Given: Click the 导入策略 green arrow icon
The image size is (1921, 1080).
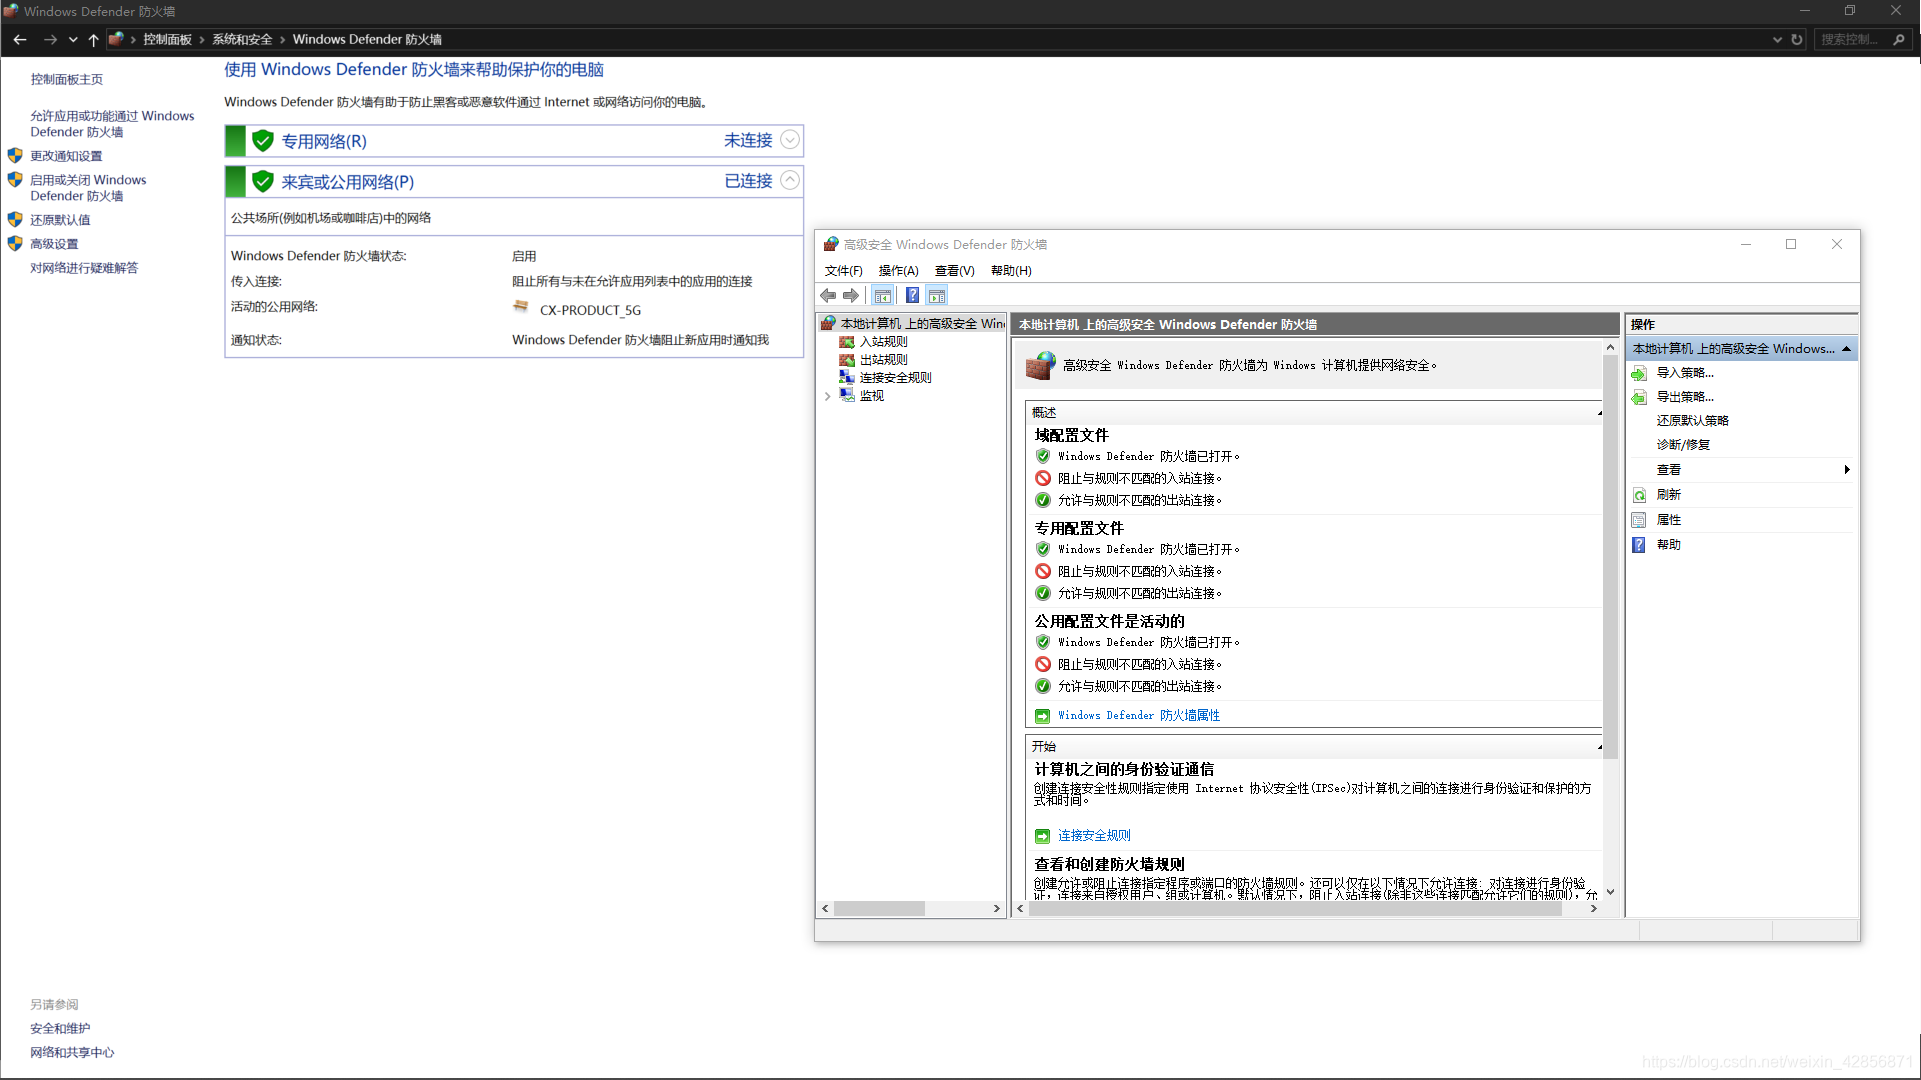Looking at the screenshot, I should 1638,372.
